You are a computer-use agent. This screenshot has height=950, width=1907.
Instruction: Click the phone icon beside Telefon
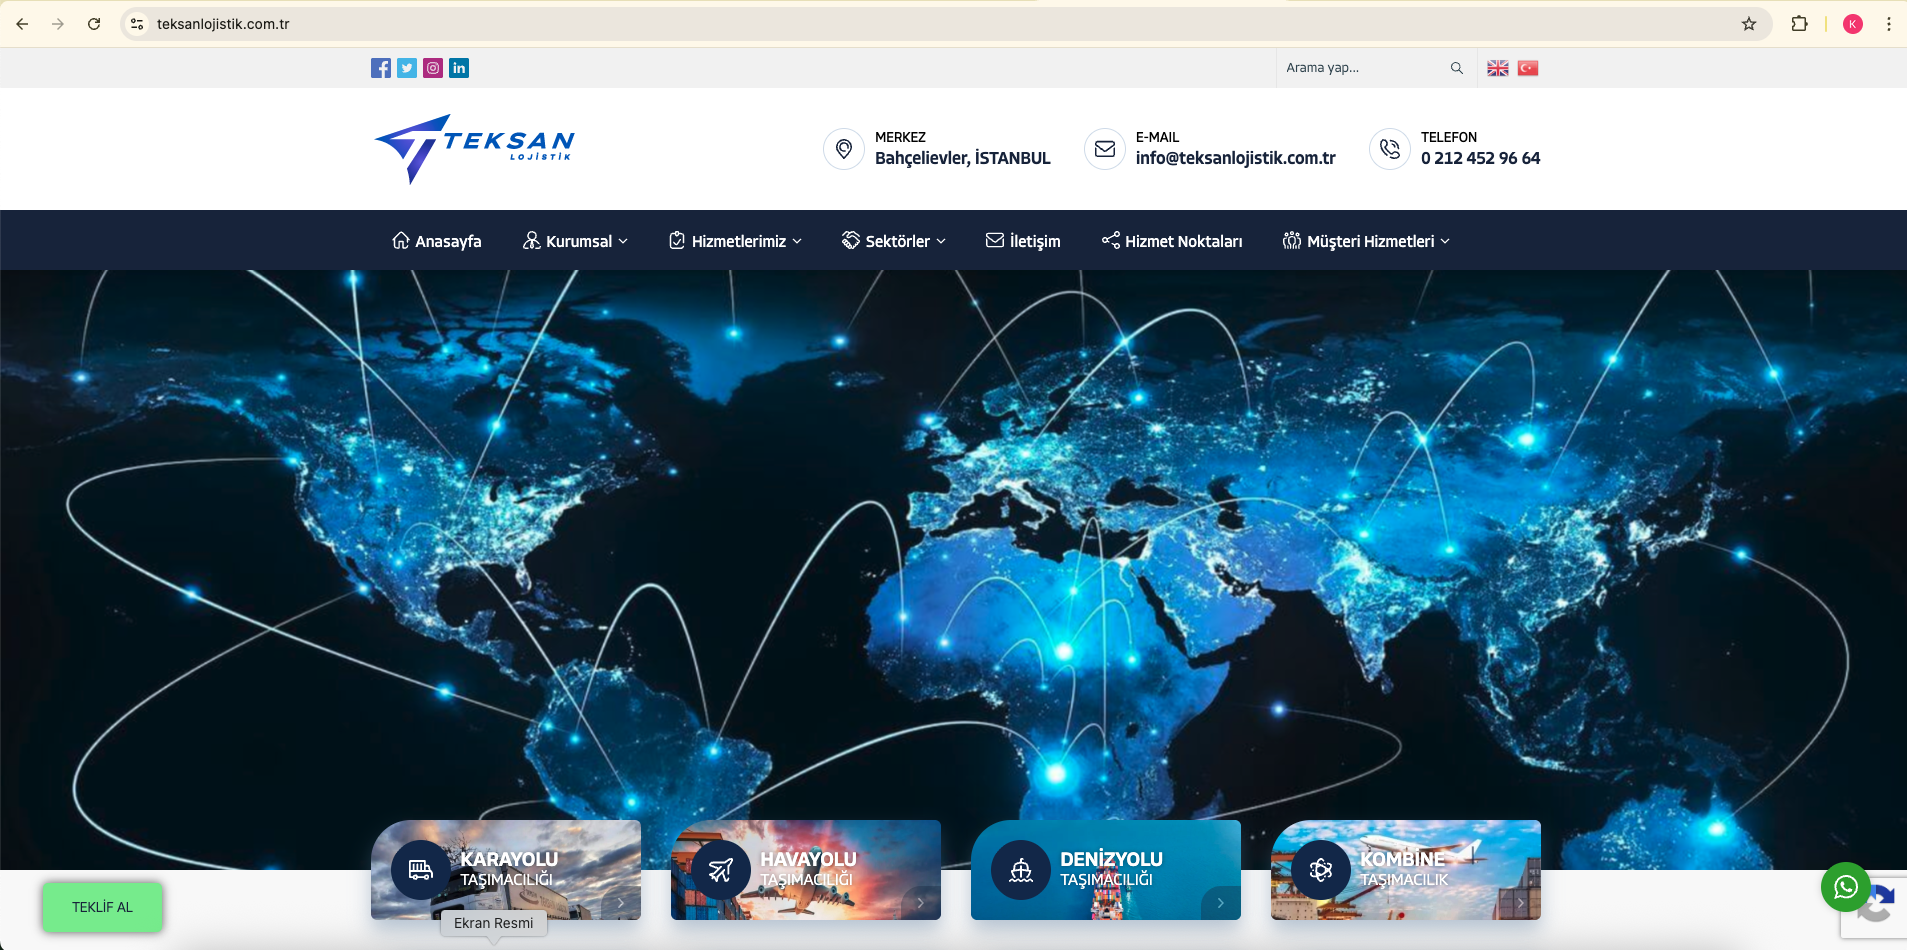[1390, 149]
